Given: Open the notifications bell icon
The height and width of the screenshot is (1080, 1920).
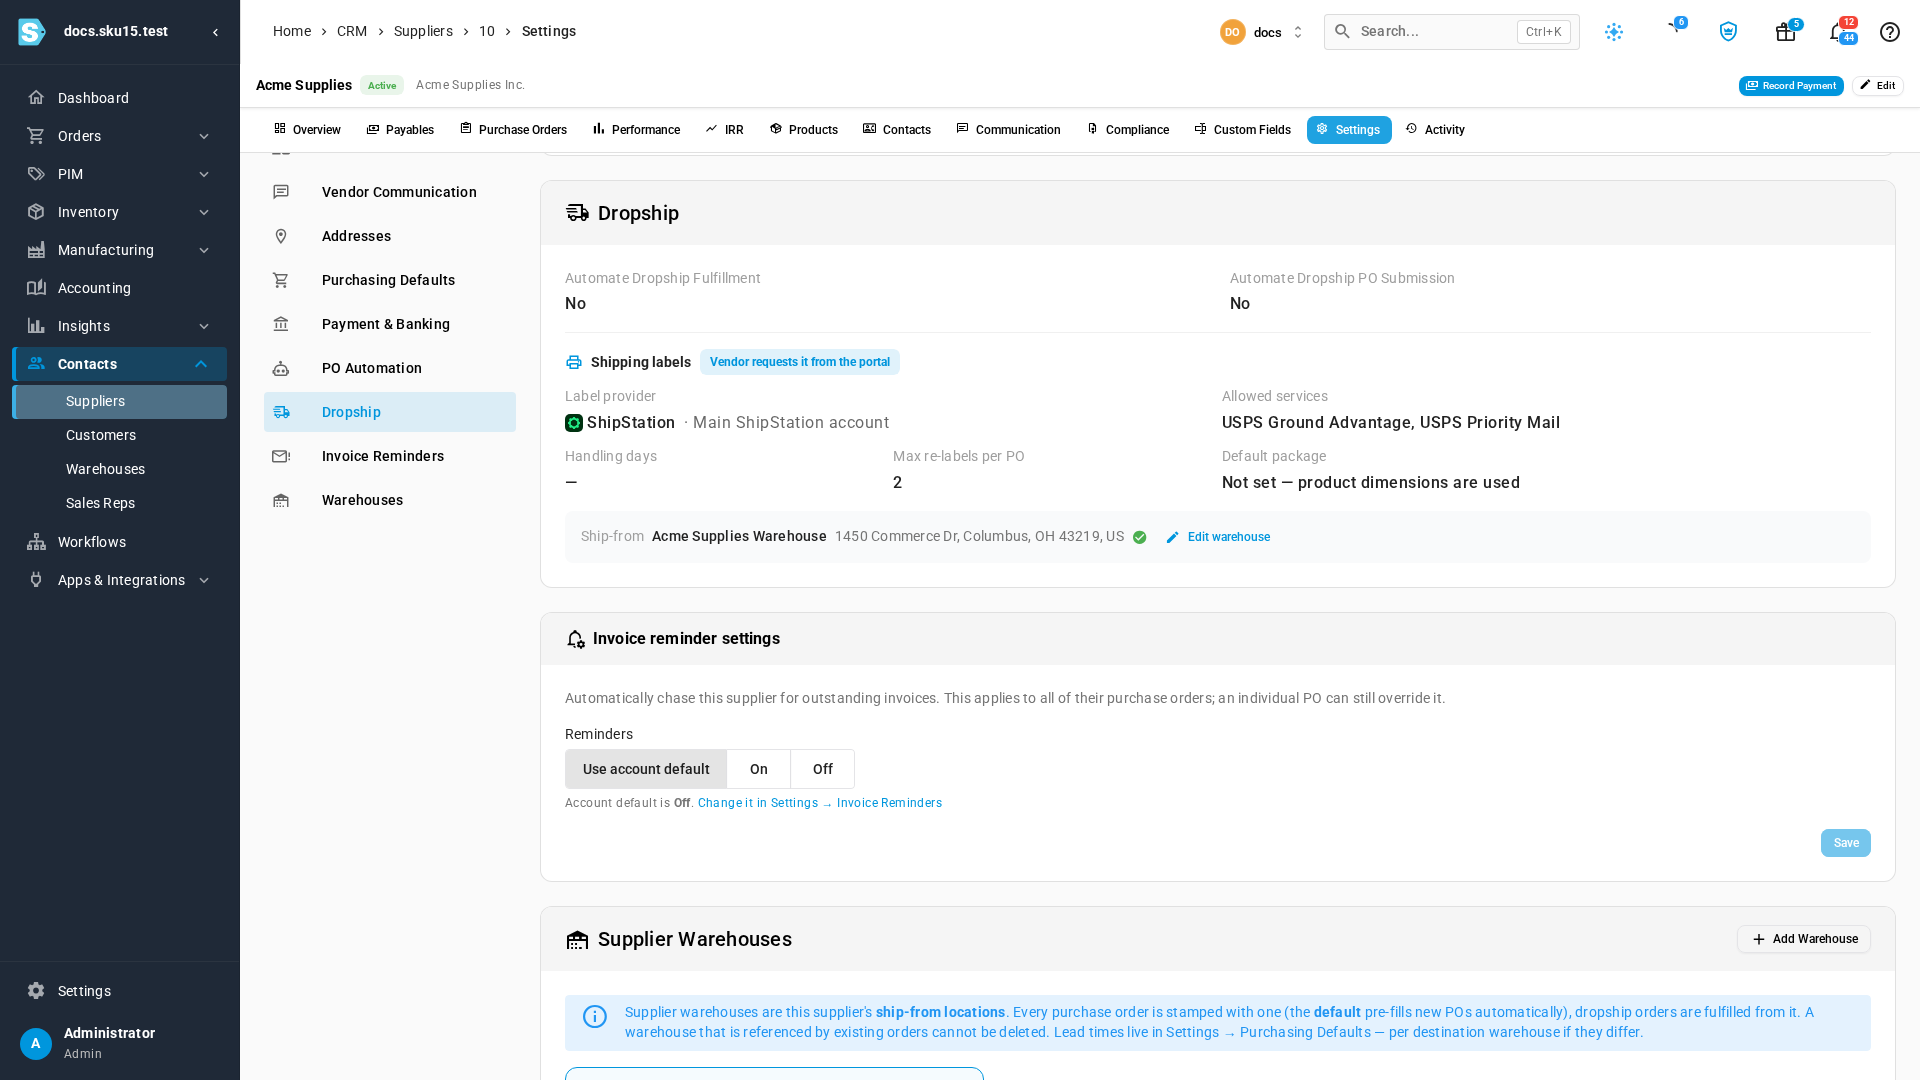Looking at the screenshot, I should point(1837,32).
